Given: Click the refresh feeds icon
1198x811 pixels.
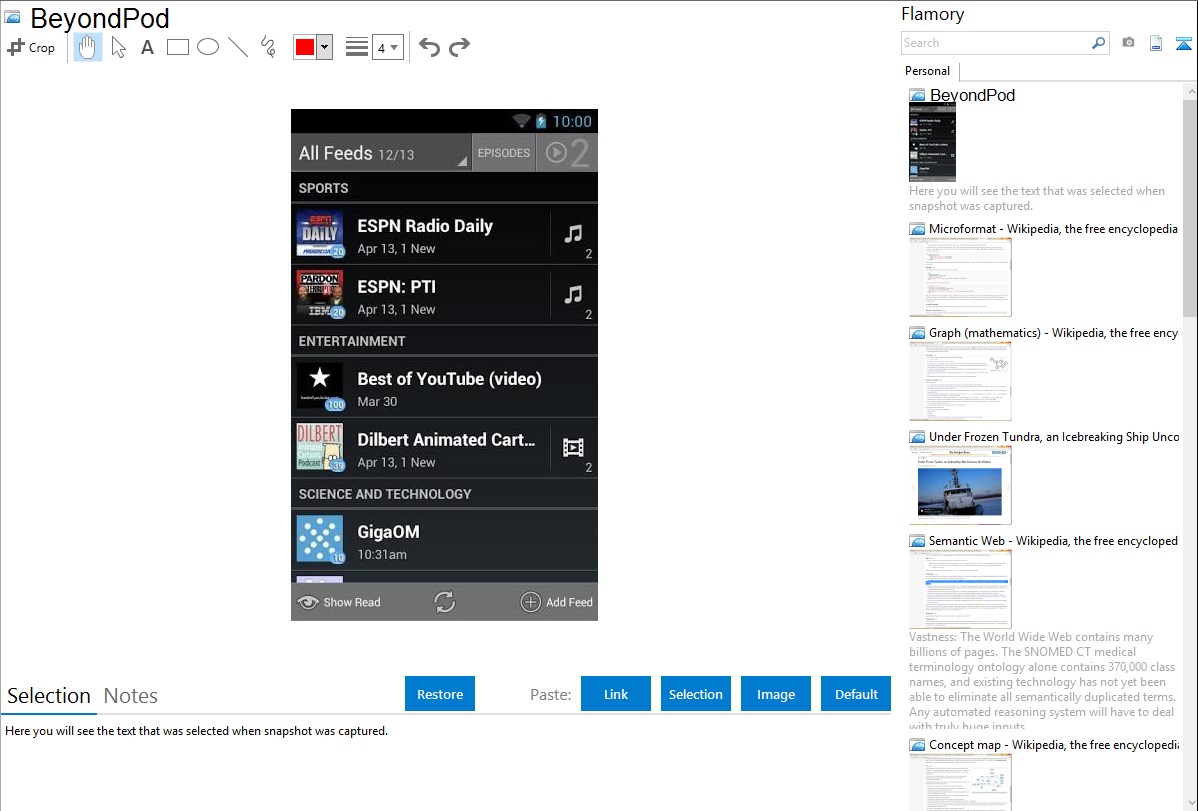Looking at the screenshot, I should point(445,602).
